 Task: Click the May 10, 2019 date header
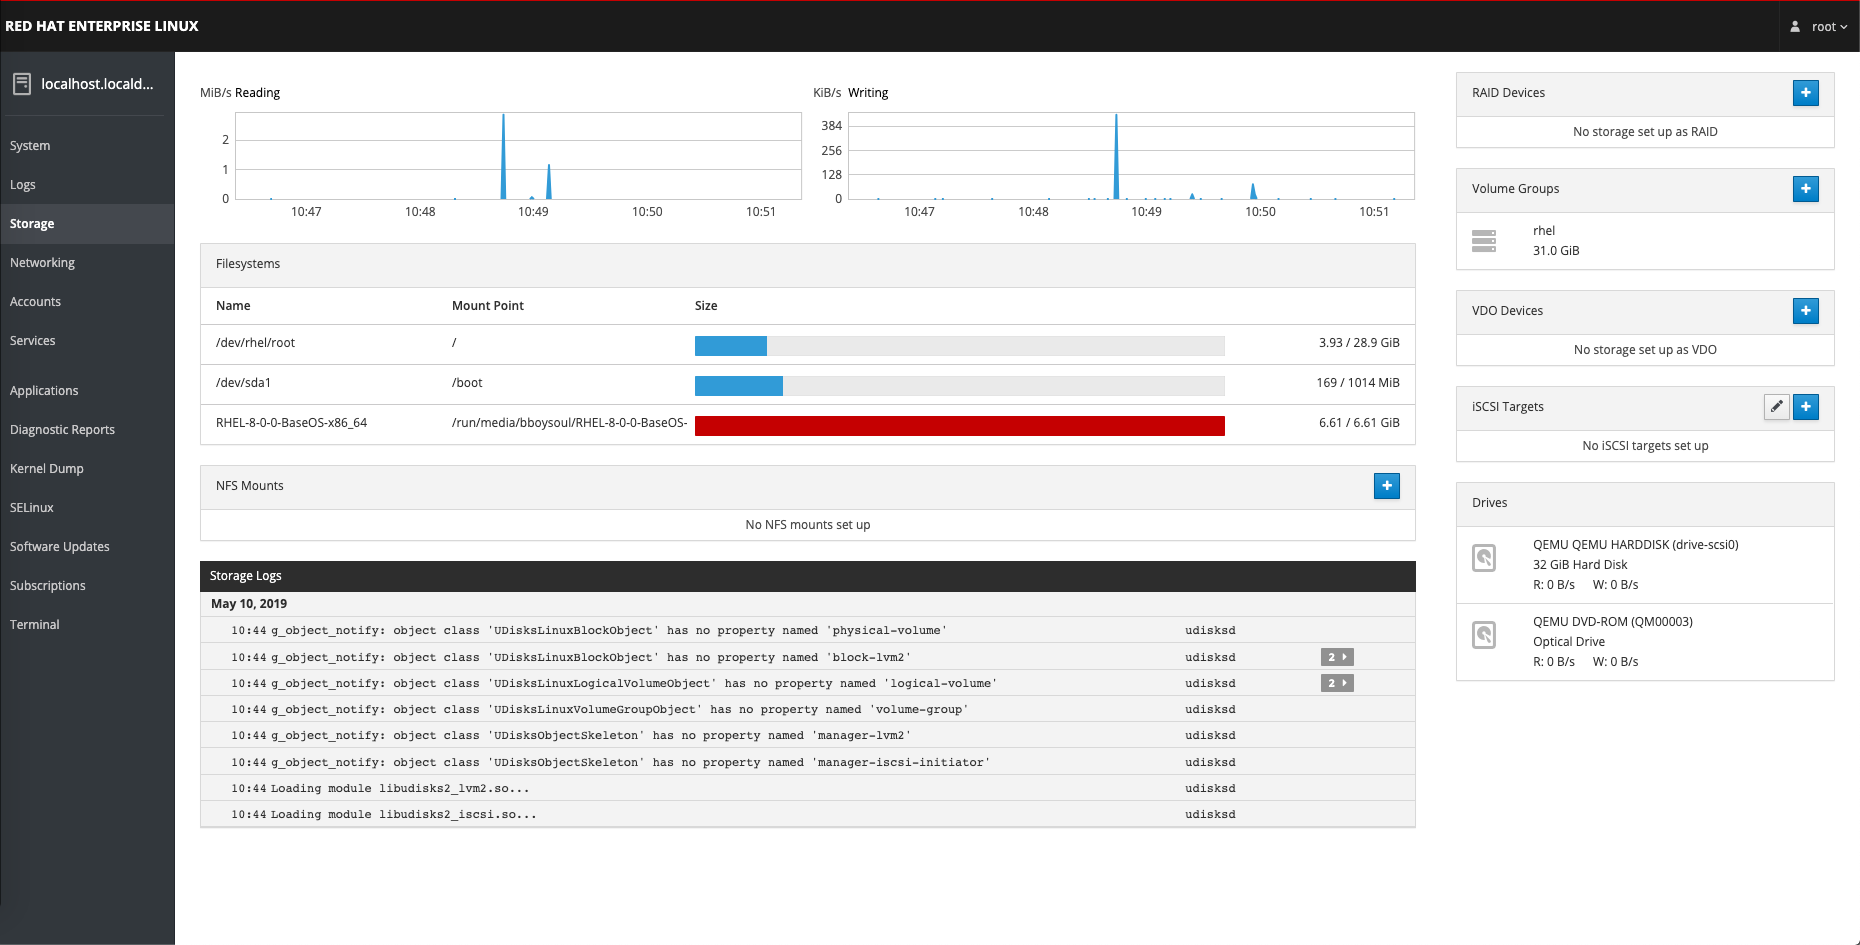249,604
